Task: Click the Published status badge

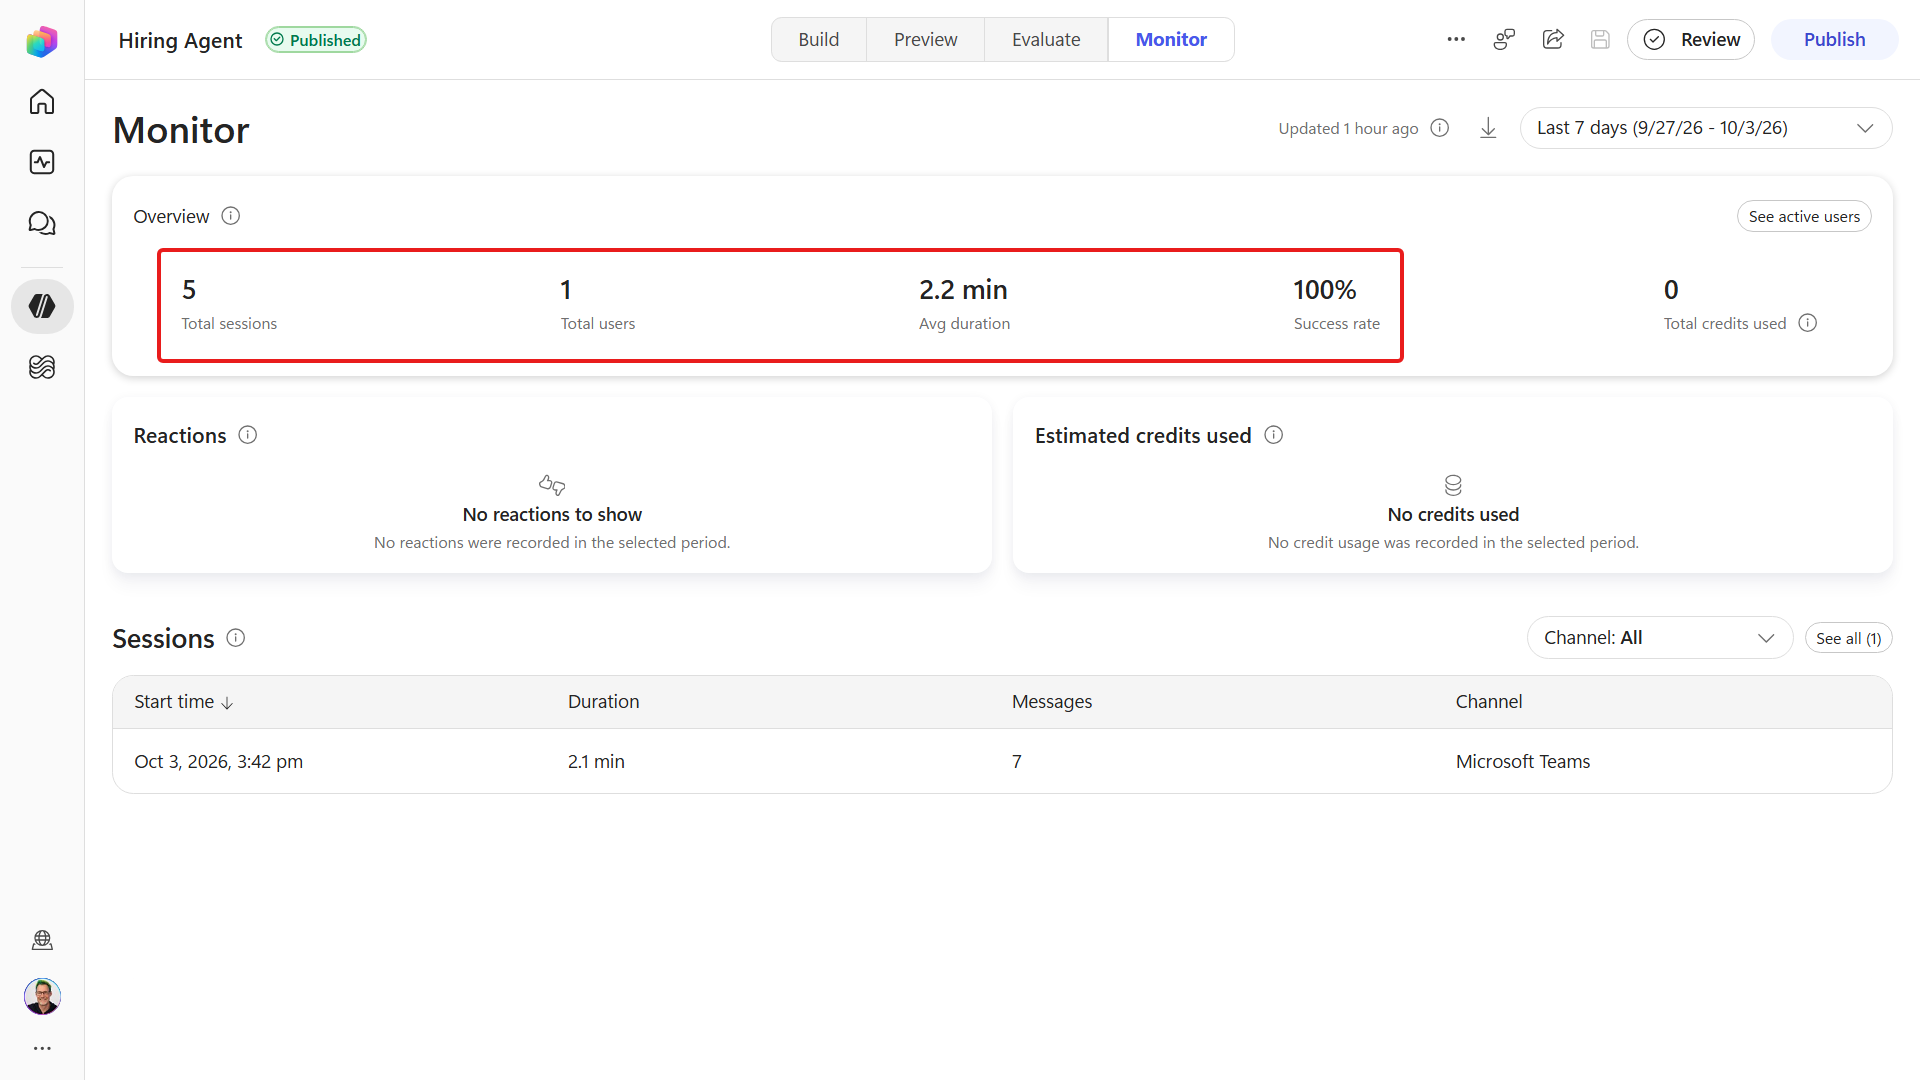Action: point(316,40)
